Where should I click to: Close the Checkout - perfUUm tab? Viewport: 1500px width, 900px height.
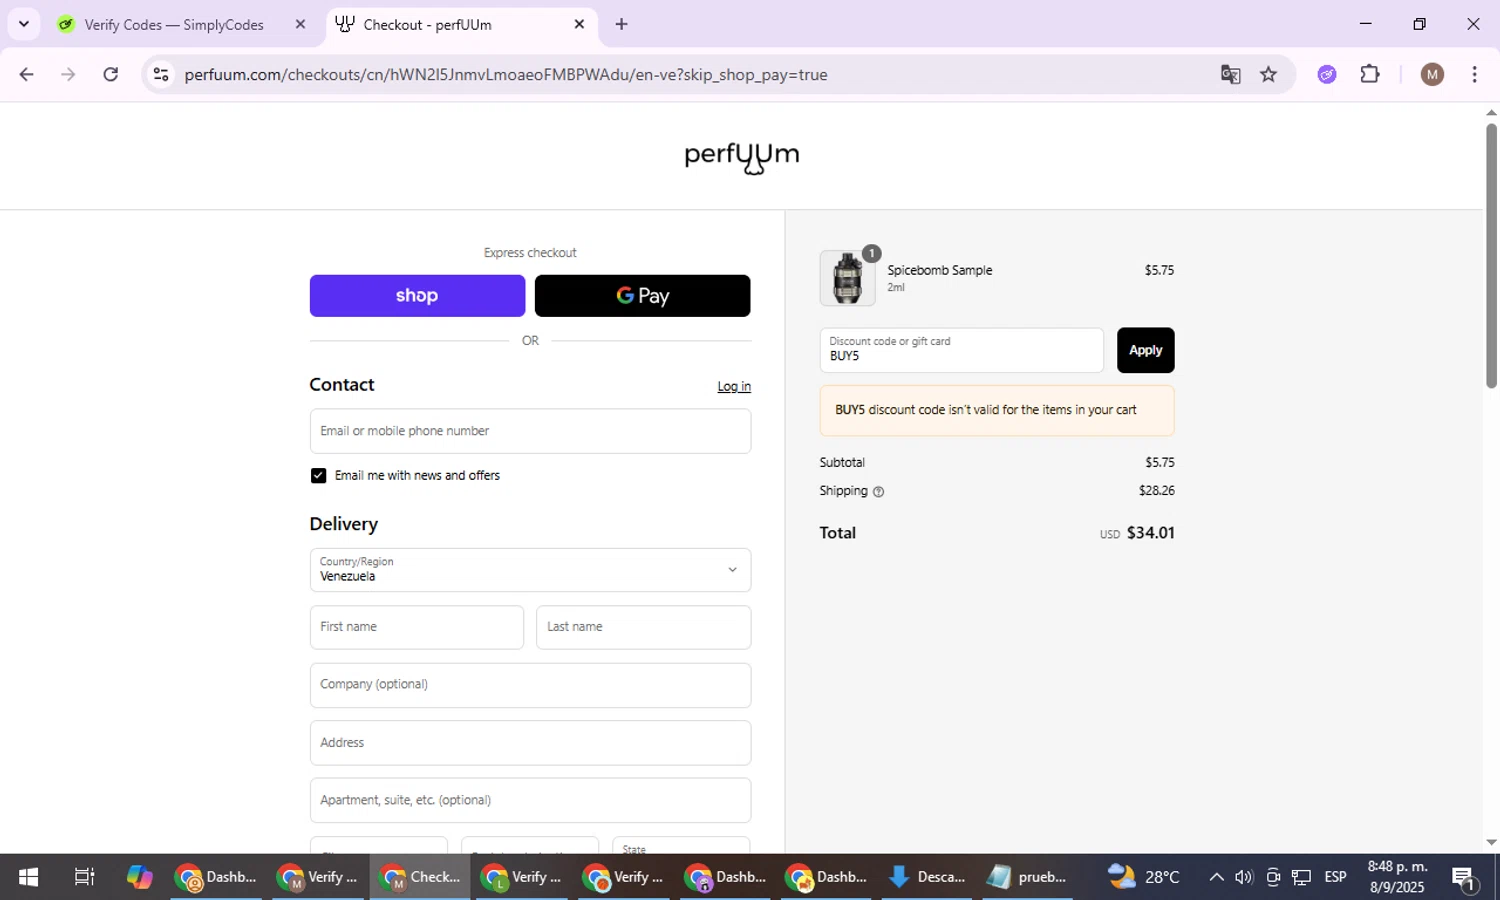point(579,24)
